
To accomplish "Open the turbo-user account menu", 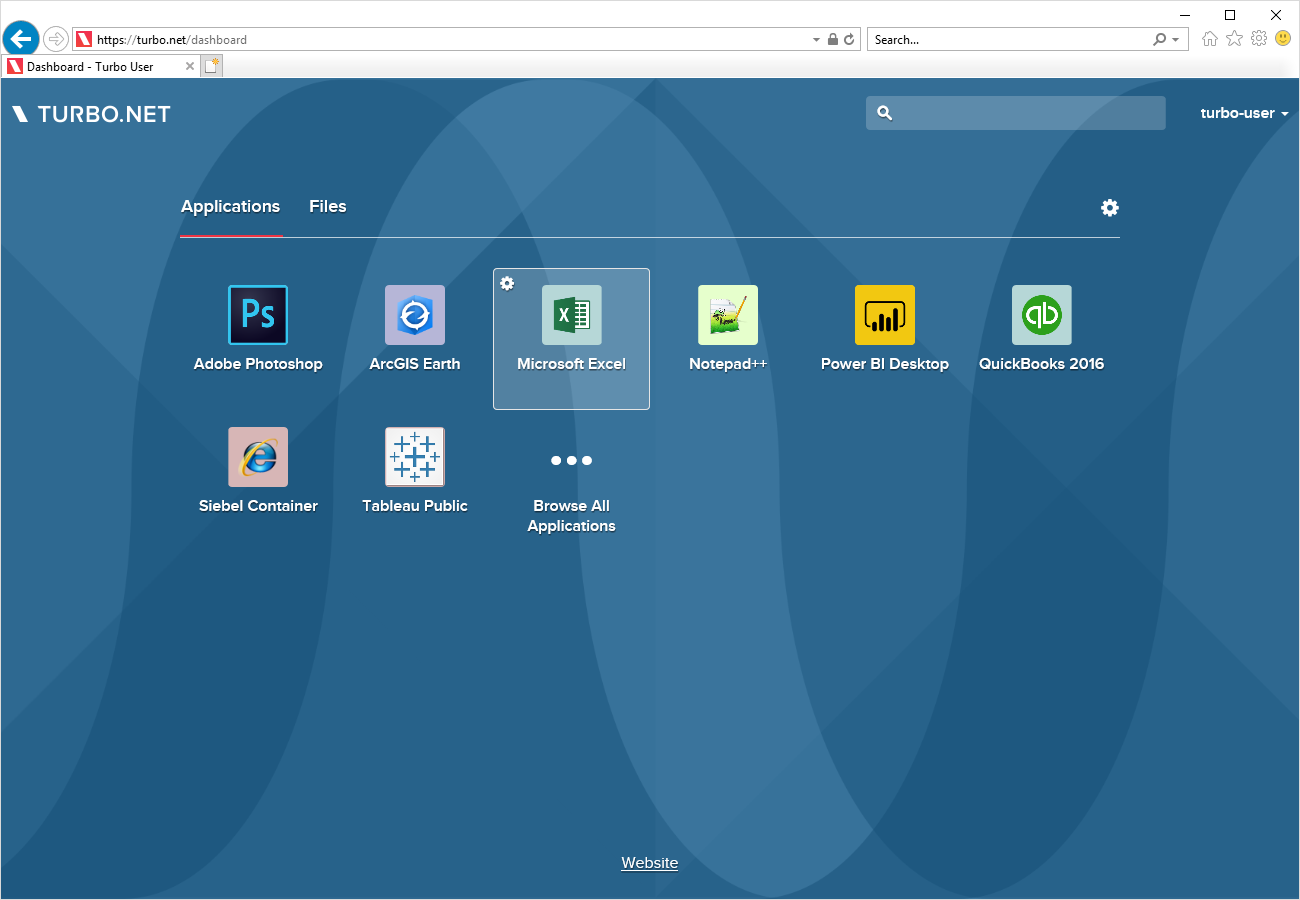I will [1243, 113].
